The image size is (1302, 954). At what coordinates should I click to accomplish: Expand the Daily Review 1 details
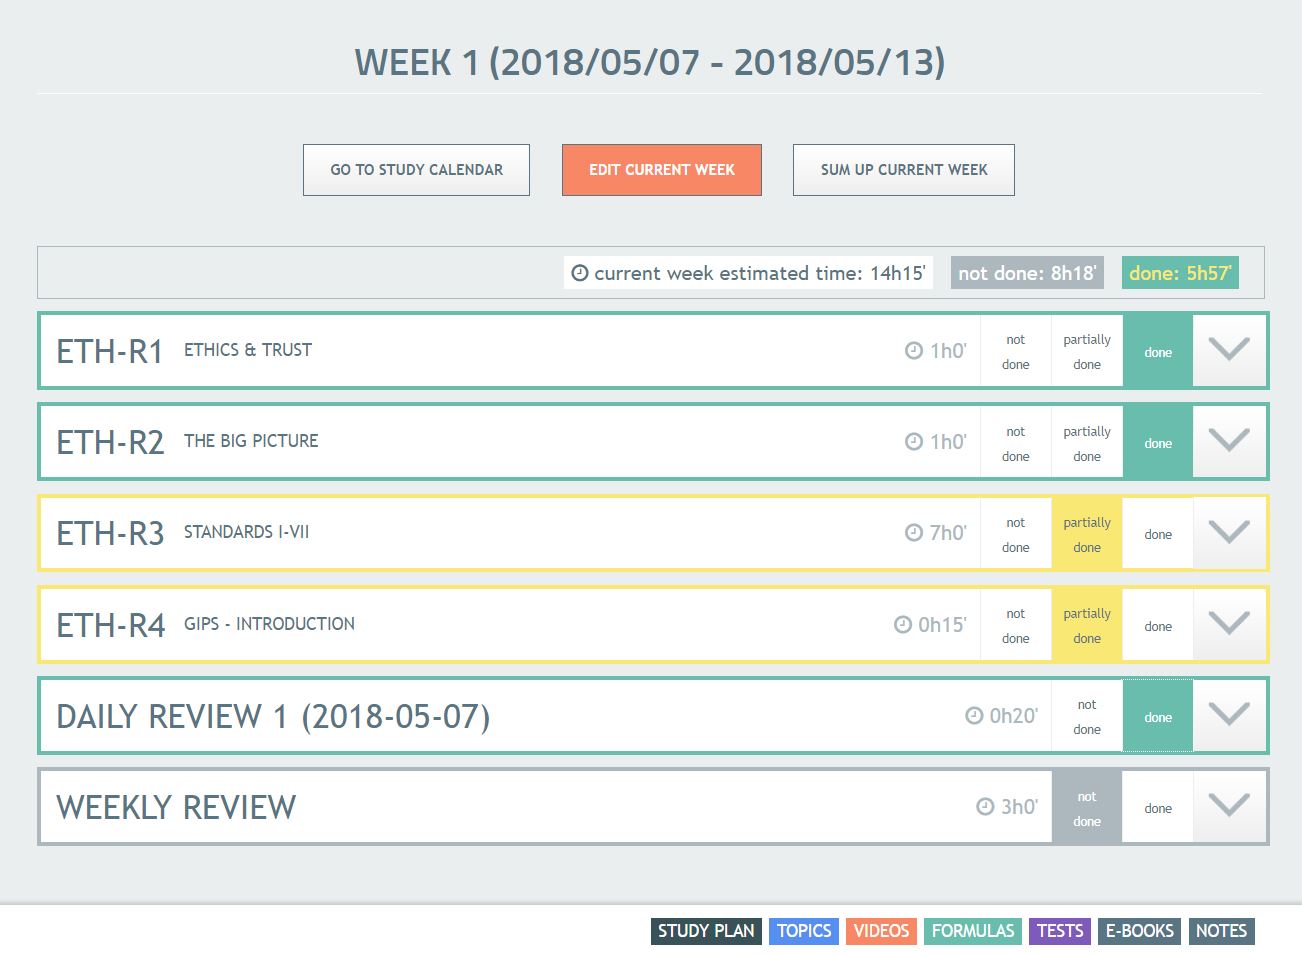pyautogui.click(x=1229, y=715)
